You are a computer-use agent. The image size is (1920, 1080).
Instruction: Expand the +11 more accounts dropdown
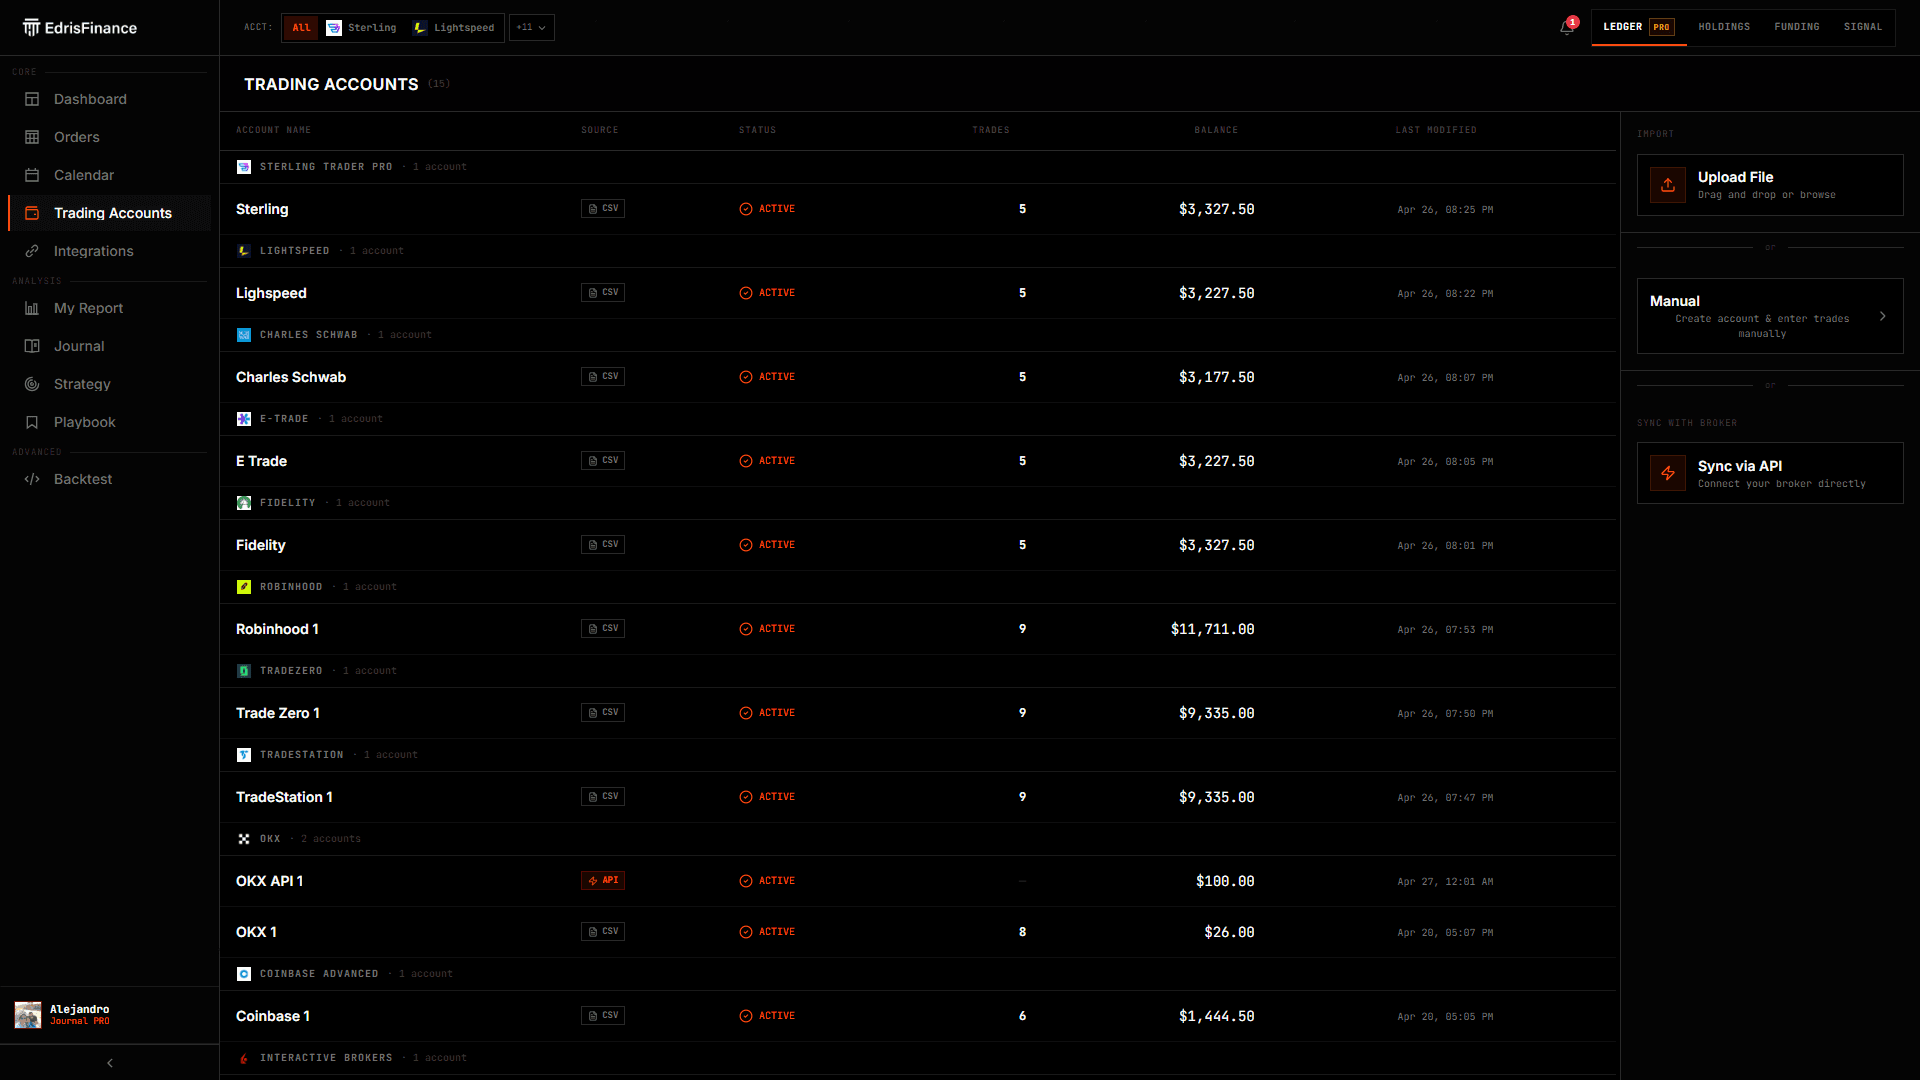[x=531, y=28]
